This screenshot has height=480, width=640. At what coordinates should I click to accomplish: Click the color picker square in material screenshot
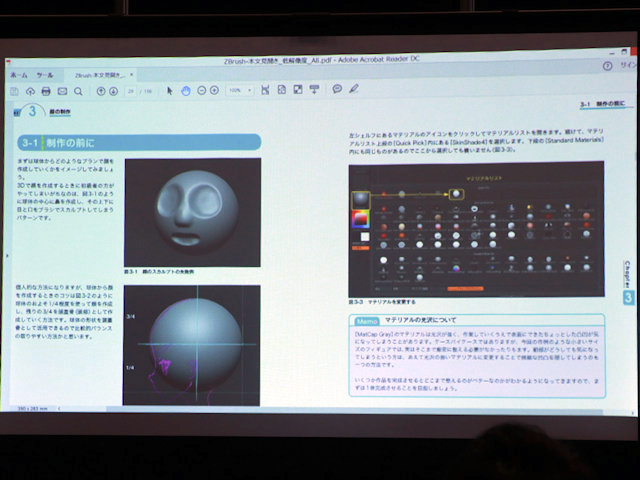[x=360, y=219]
